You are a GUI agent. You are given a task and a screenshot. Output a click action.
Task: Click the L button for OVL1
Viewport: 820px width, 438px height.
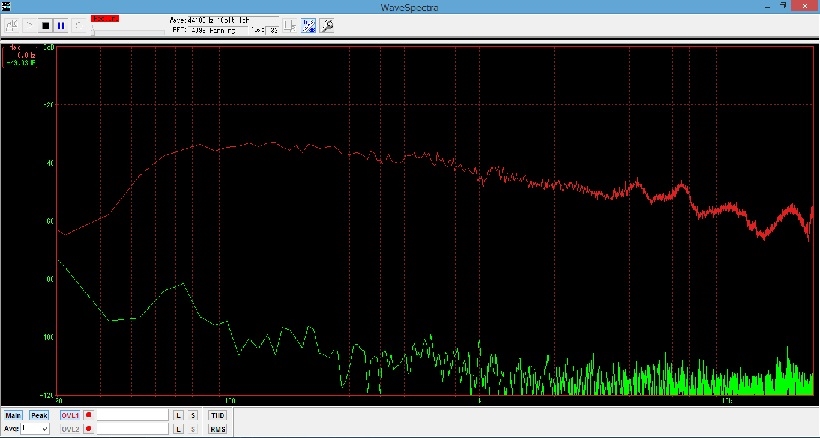[x=178, y=415]
